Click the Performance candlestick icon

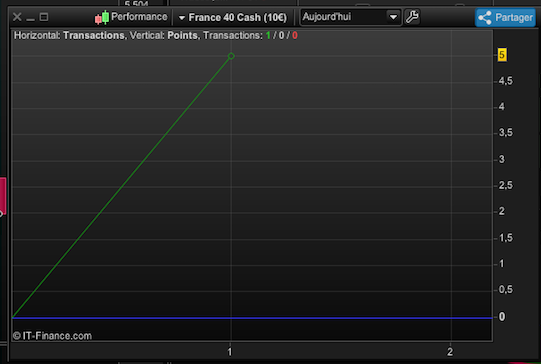click(102, 18)
